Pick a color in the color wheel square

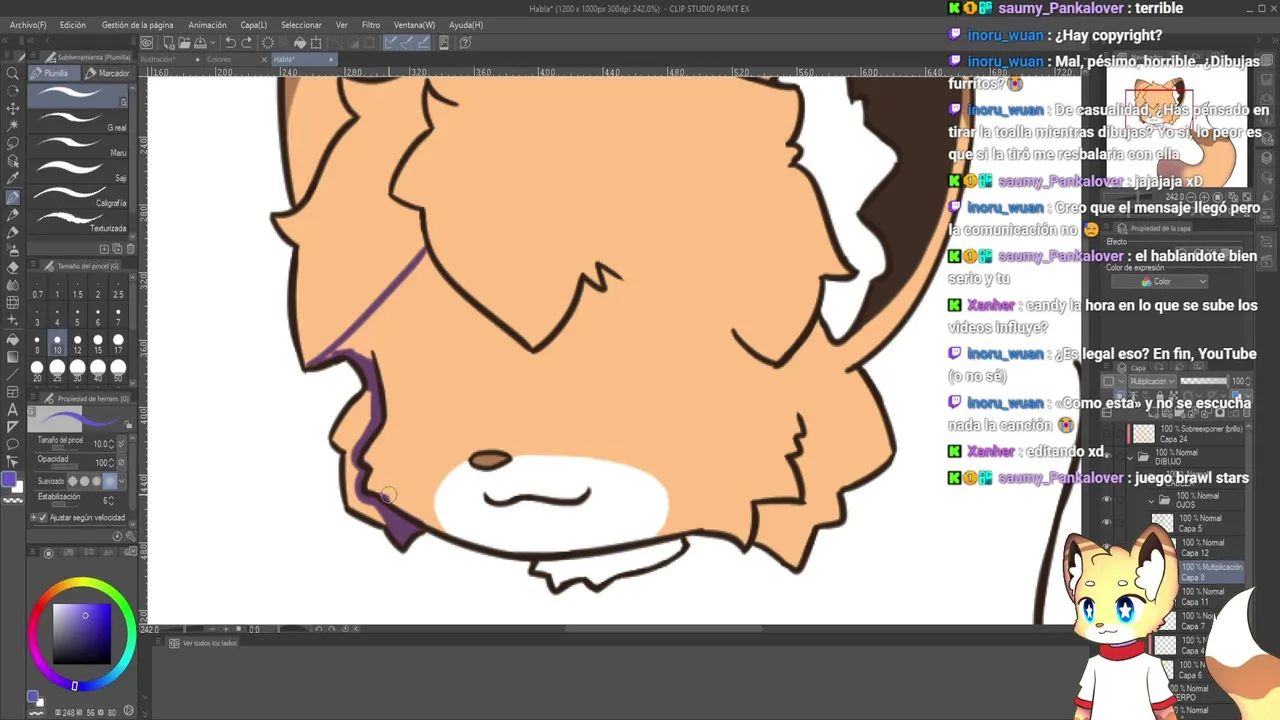pos(81,633)
